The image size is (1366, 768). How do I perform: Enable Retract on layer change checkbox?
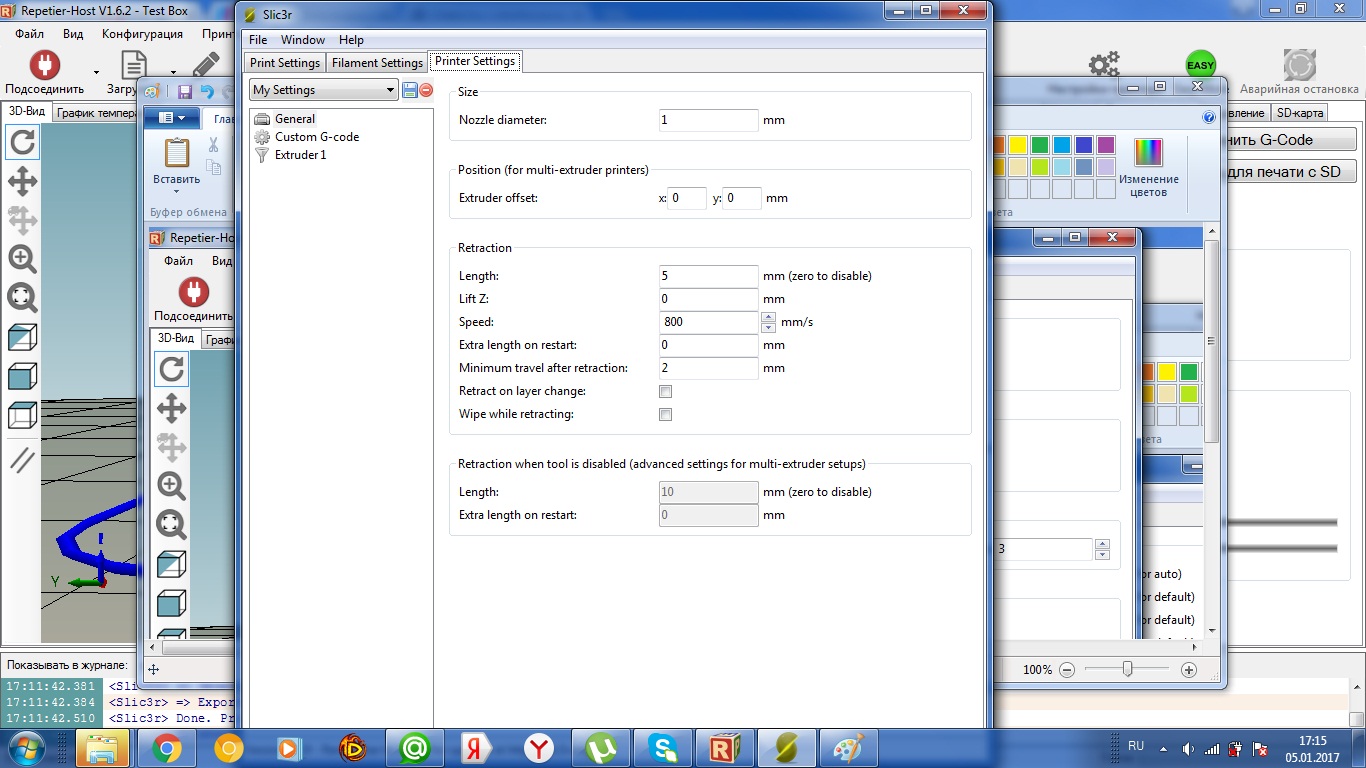coord(665,392)
